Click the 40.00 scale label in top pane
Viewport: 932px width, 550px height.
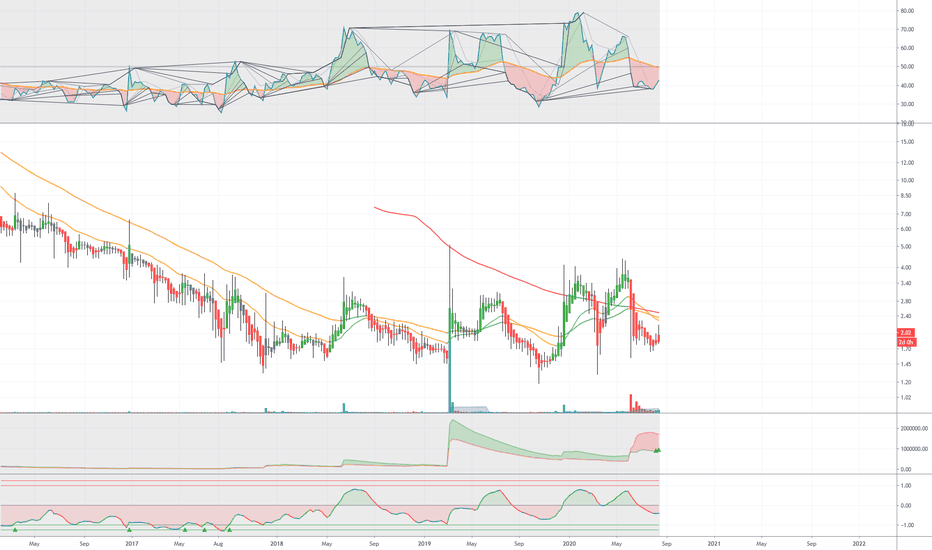[x=906, y=86]
